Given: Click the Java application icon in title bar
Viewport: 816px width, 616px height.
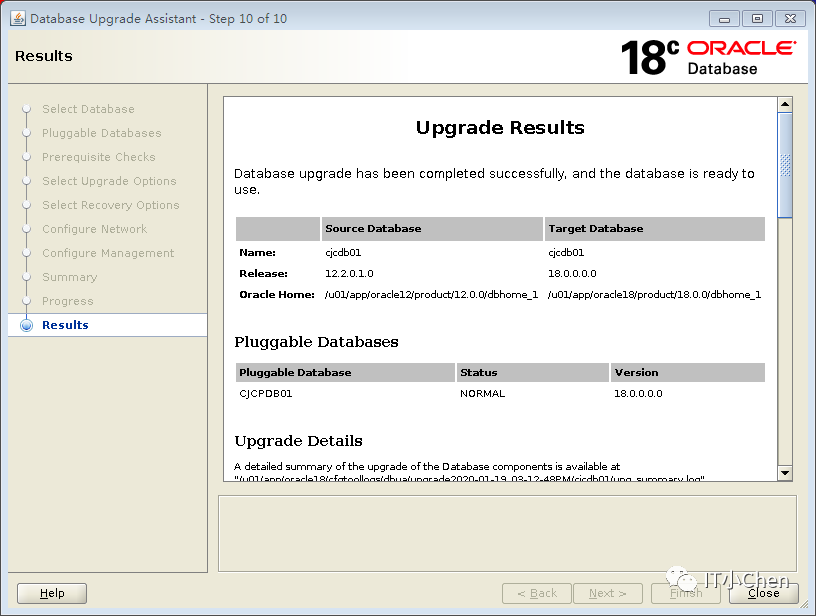Looking at the screenshot, I should tap(18, 18).
